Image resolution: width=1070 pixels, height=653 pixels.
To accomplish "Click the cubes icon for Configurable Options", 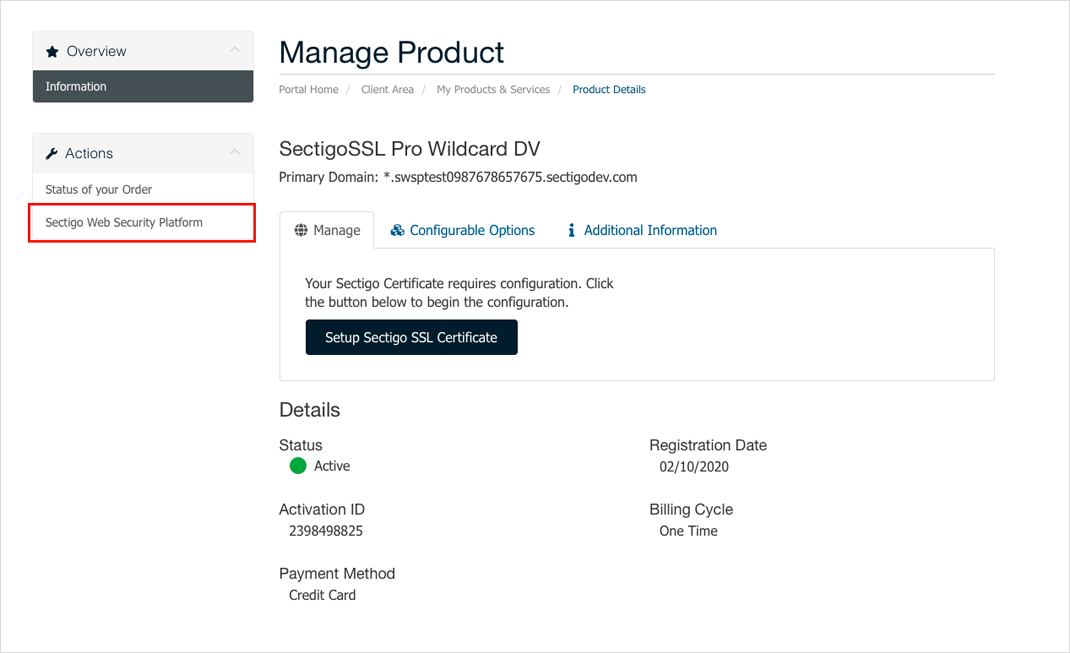I will (397, 230).
